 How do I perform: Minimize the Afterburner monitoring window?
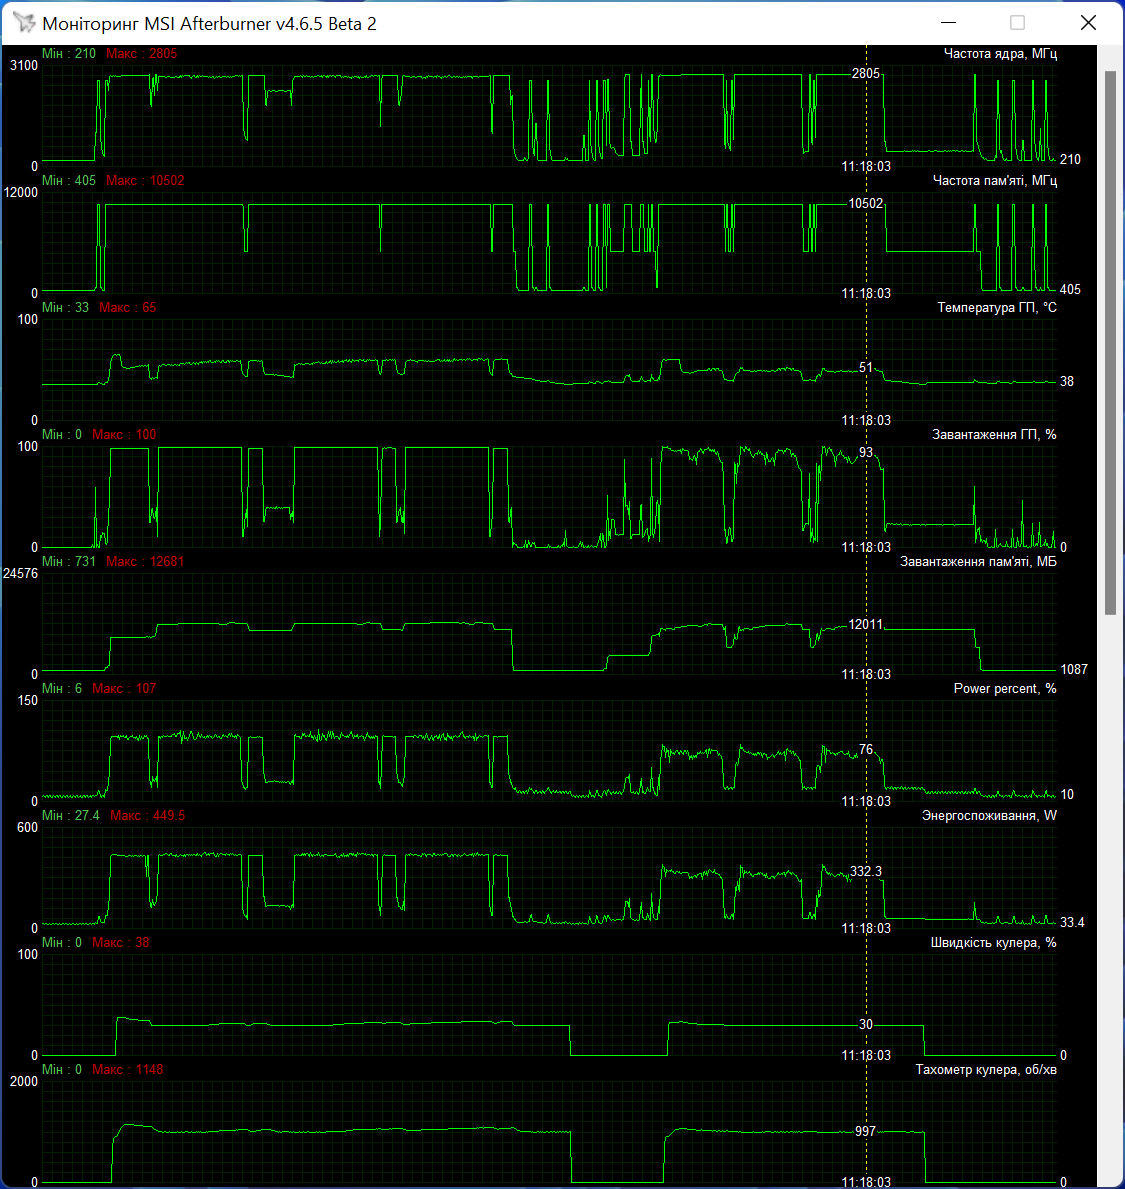click(x=948, y=23)
